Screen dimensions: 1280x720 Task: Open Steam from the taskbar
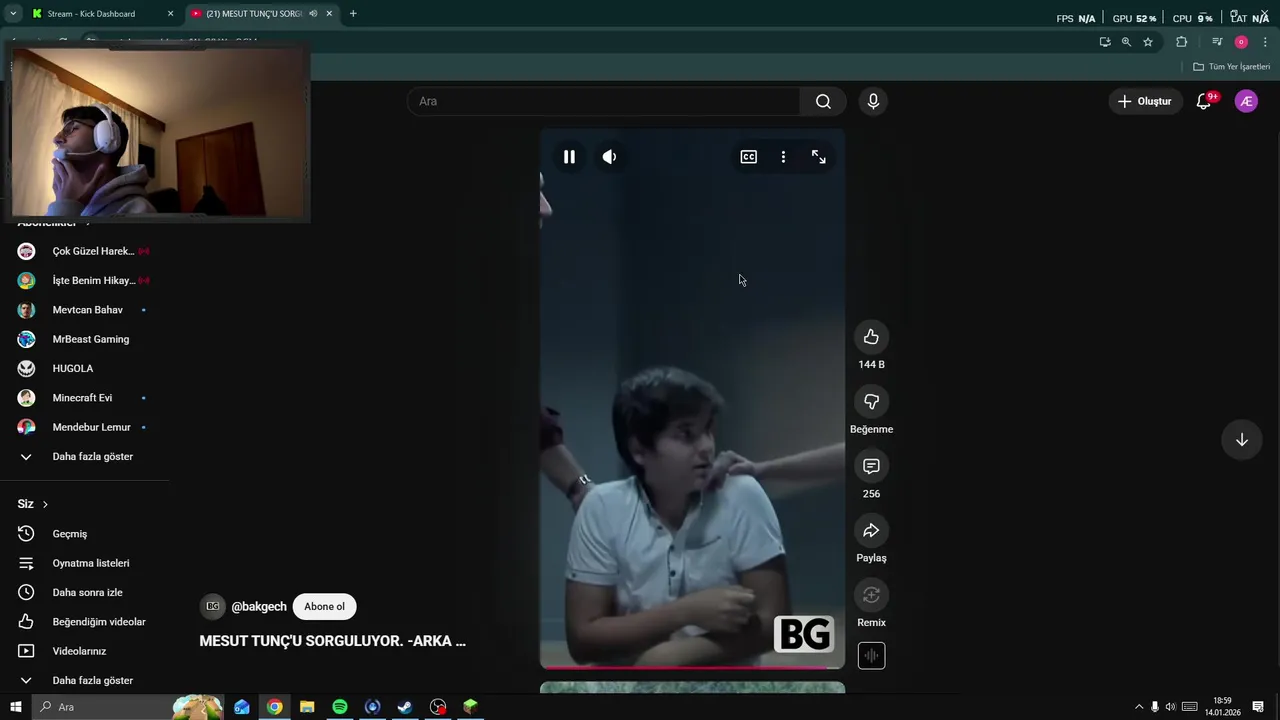405,707
